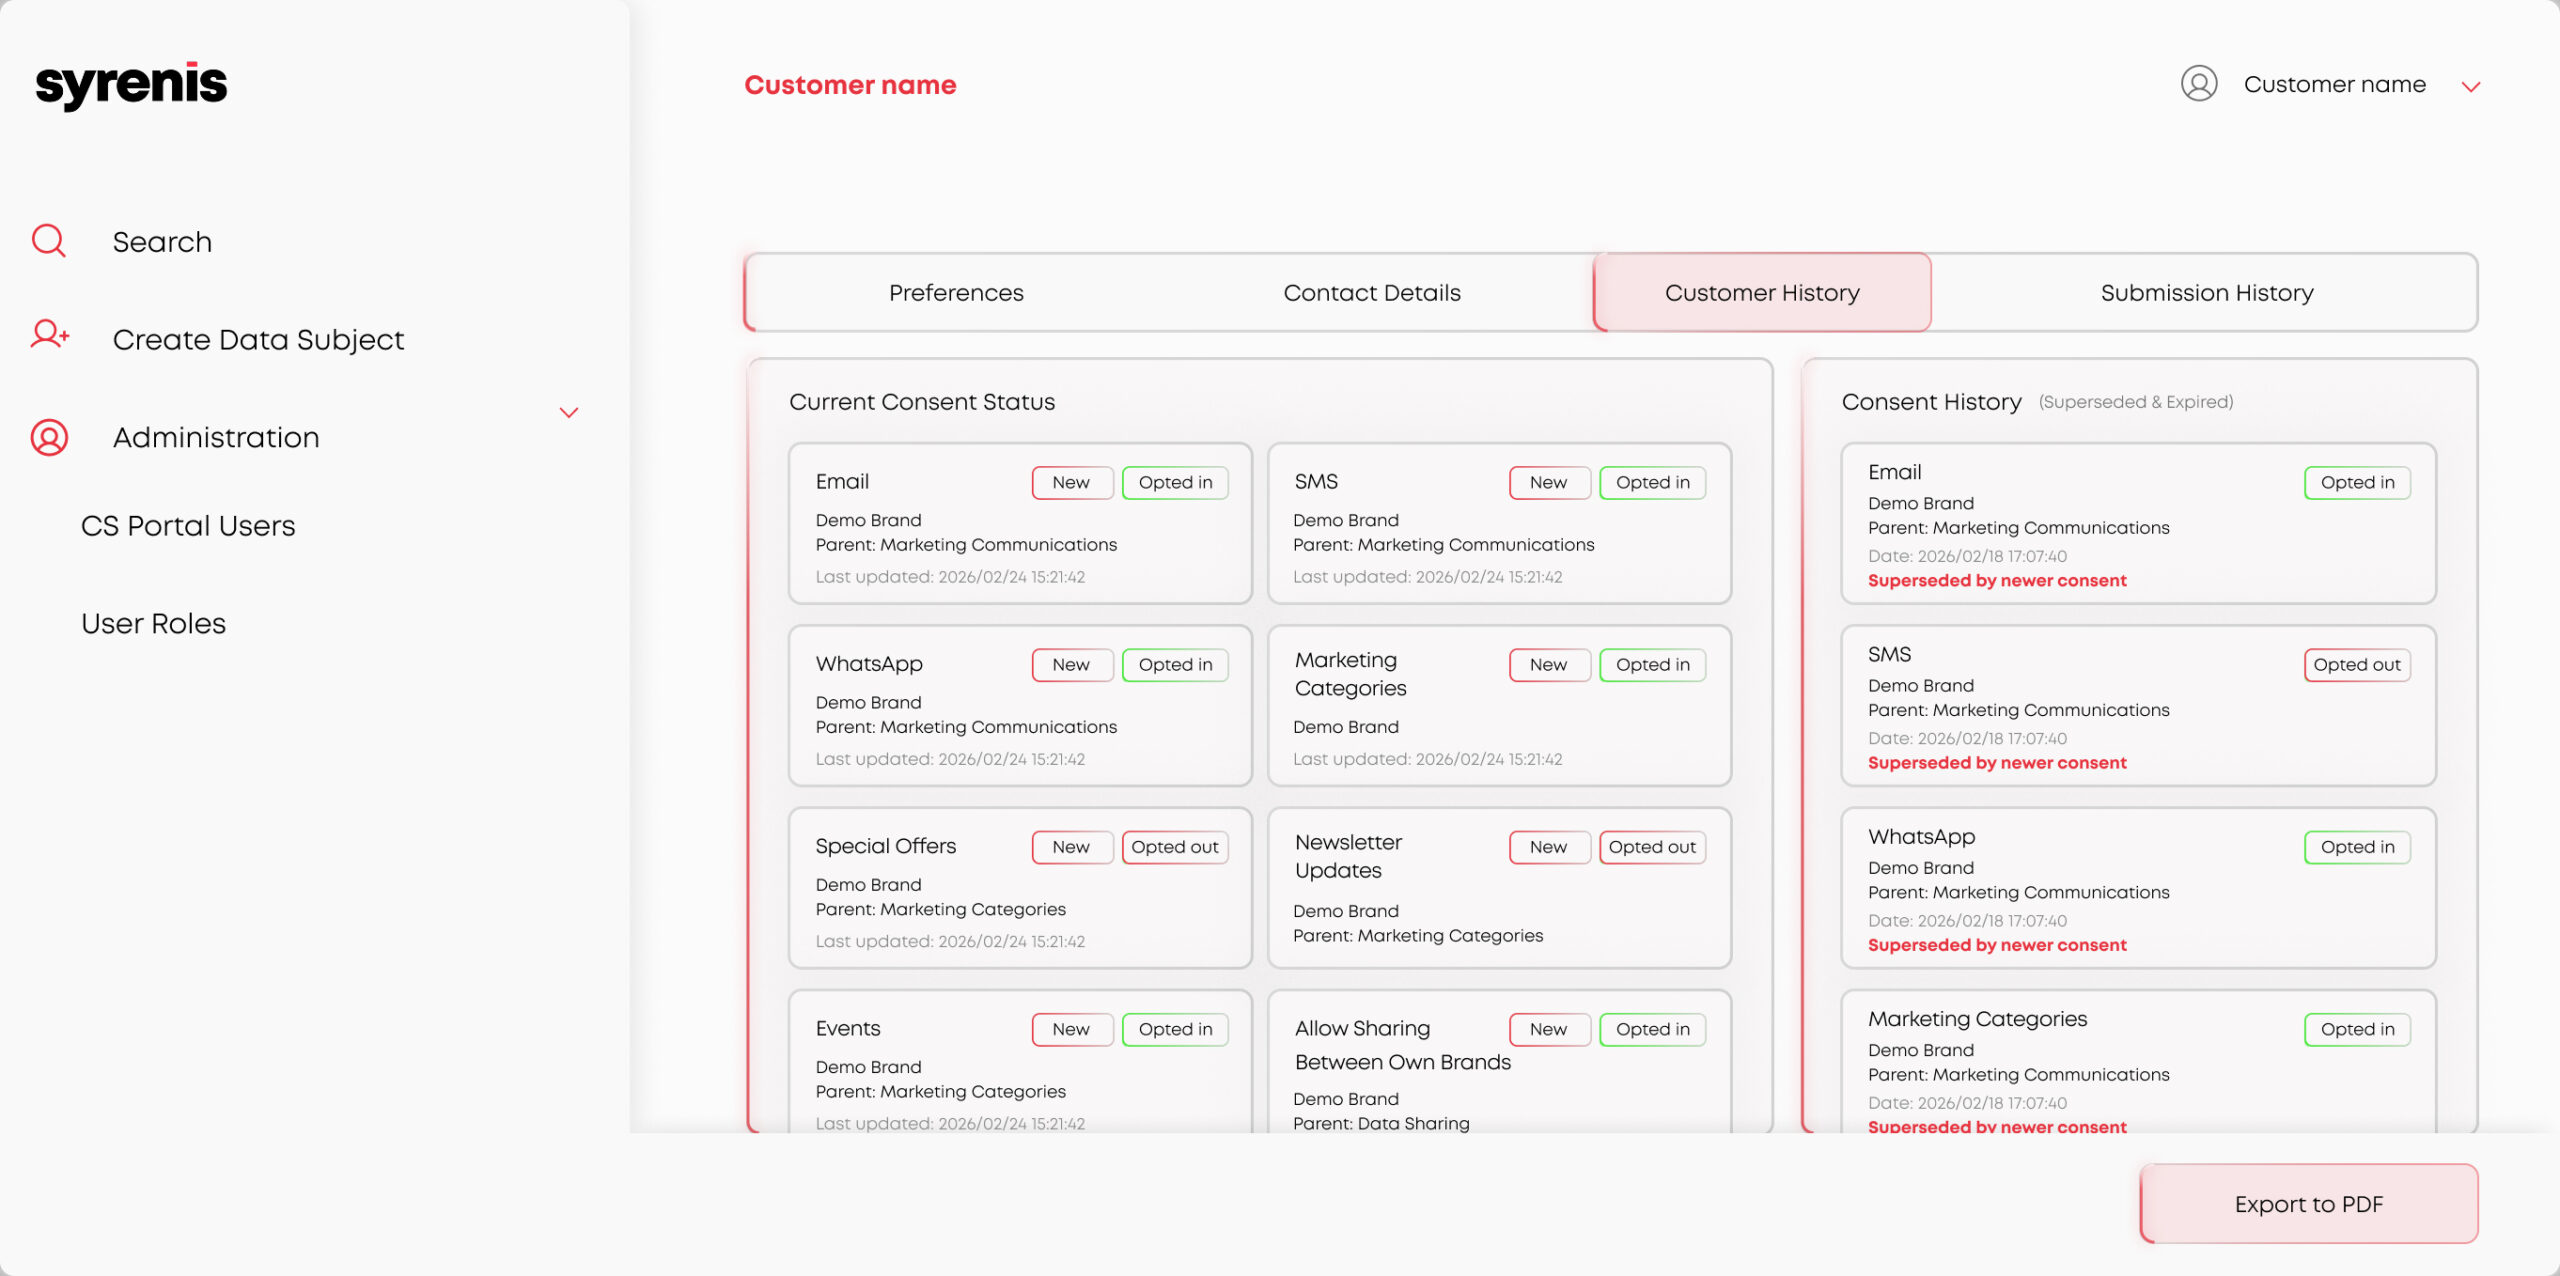The width and height of the screenshot is (2560, 1276).
Task: Collapse the Administration menu chevron
Action: pos(569,412)
